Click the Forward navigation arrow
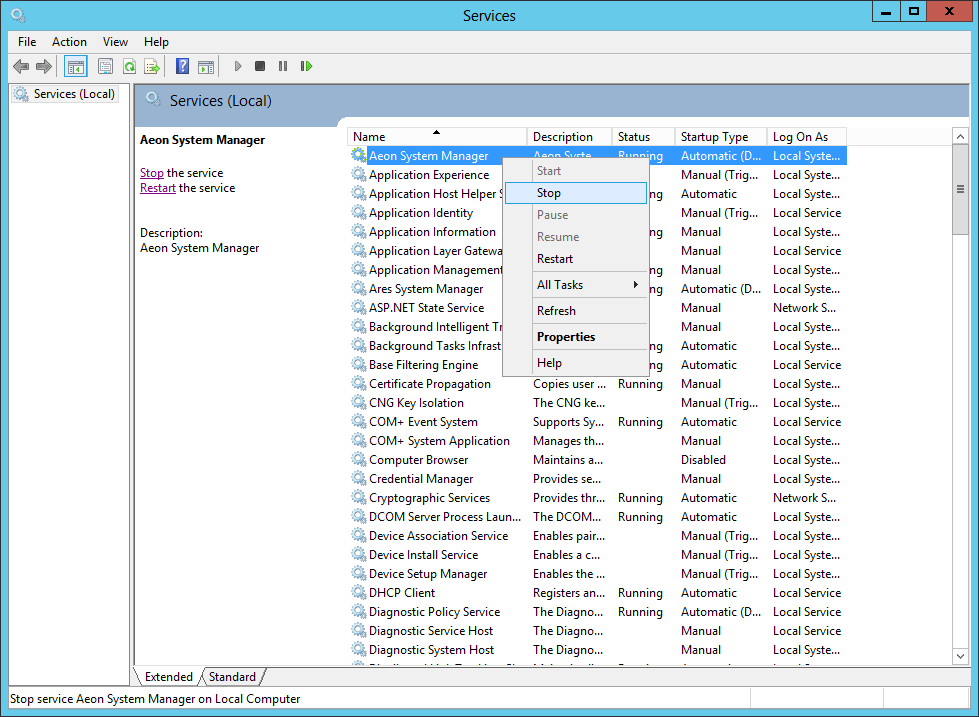 pyautogui.click(x=43, y=66)
